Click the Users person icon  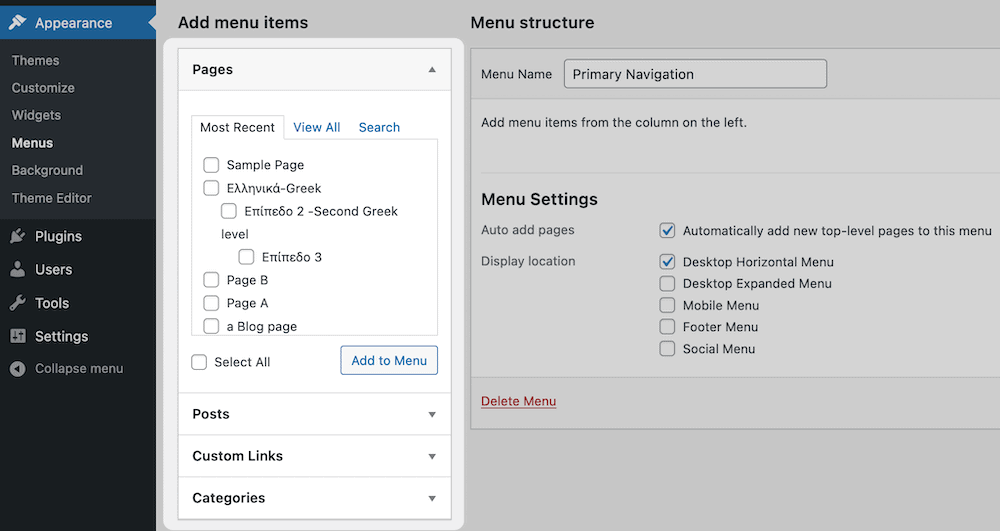(x=18, y=270)
